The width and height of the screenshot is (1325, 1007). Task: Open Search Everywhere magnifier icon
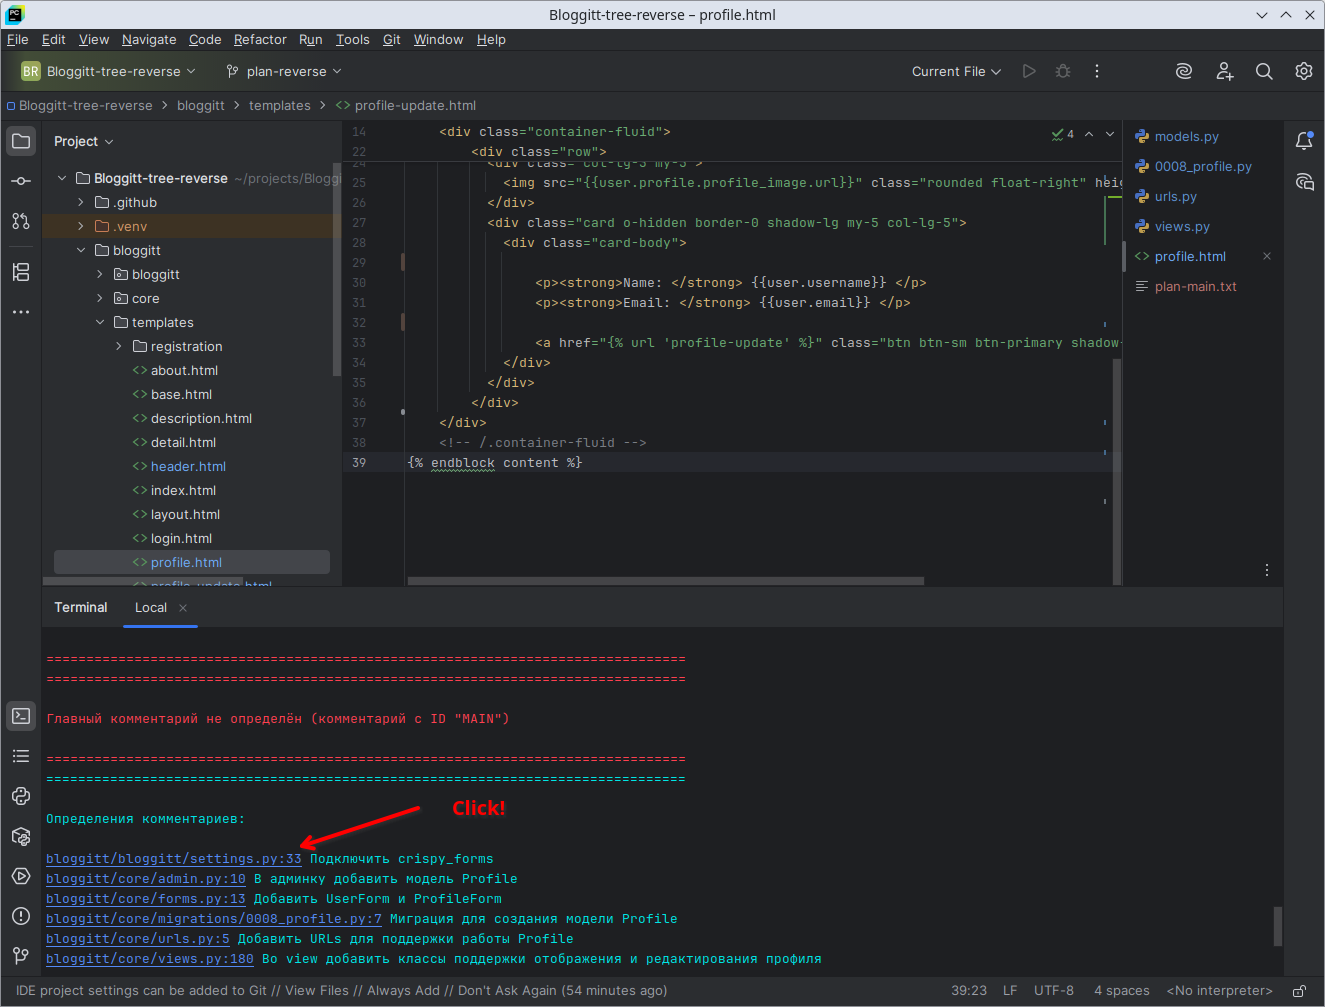pyautogui.click(x=1264, y=71)
